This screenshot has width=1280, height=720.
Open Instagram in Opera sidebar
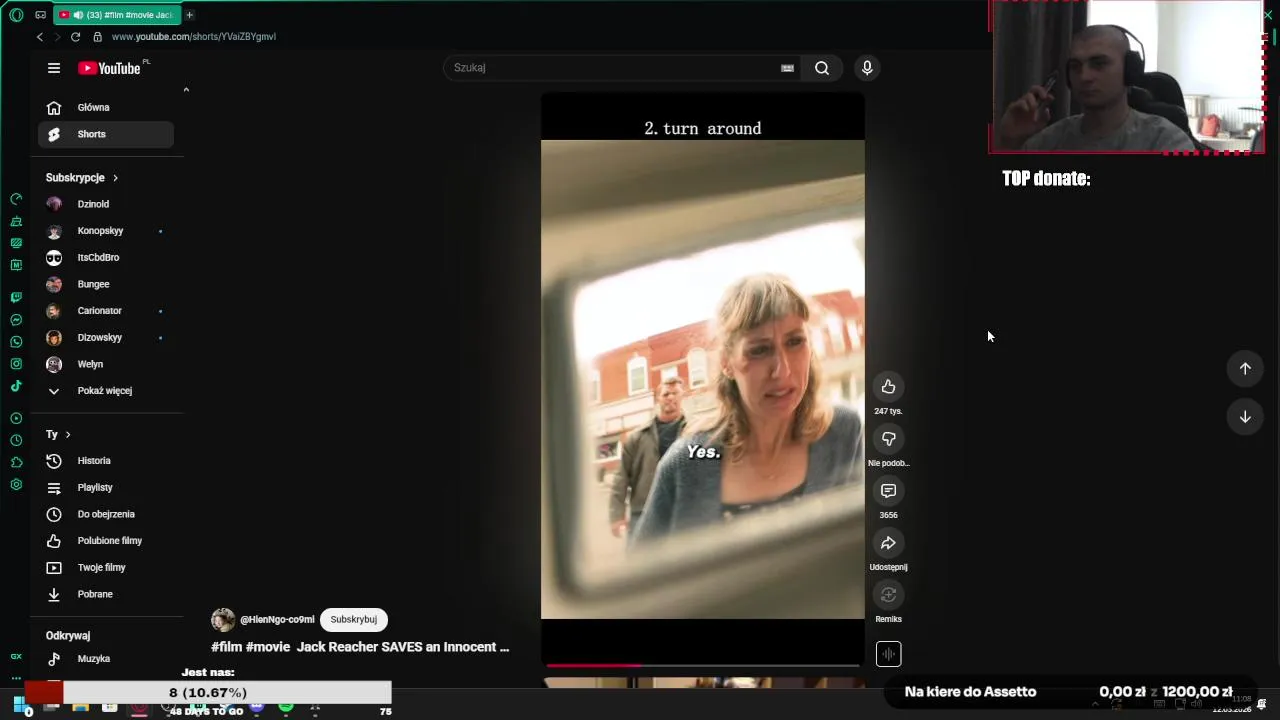[16, 364]
